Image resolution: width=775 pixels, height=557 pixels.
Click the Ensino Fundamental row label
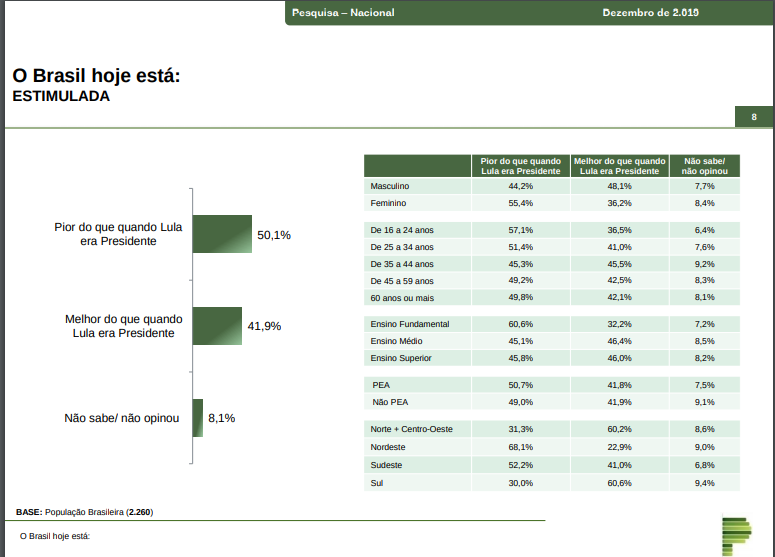[409, 324]
